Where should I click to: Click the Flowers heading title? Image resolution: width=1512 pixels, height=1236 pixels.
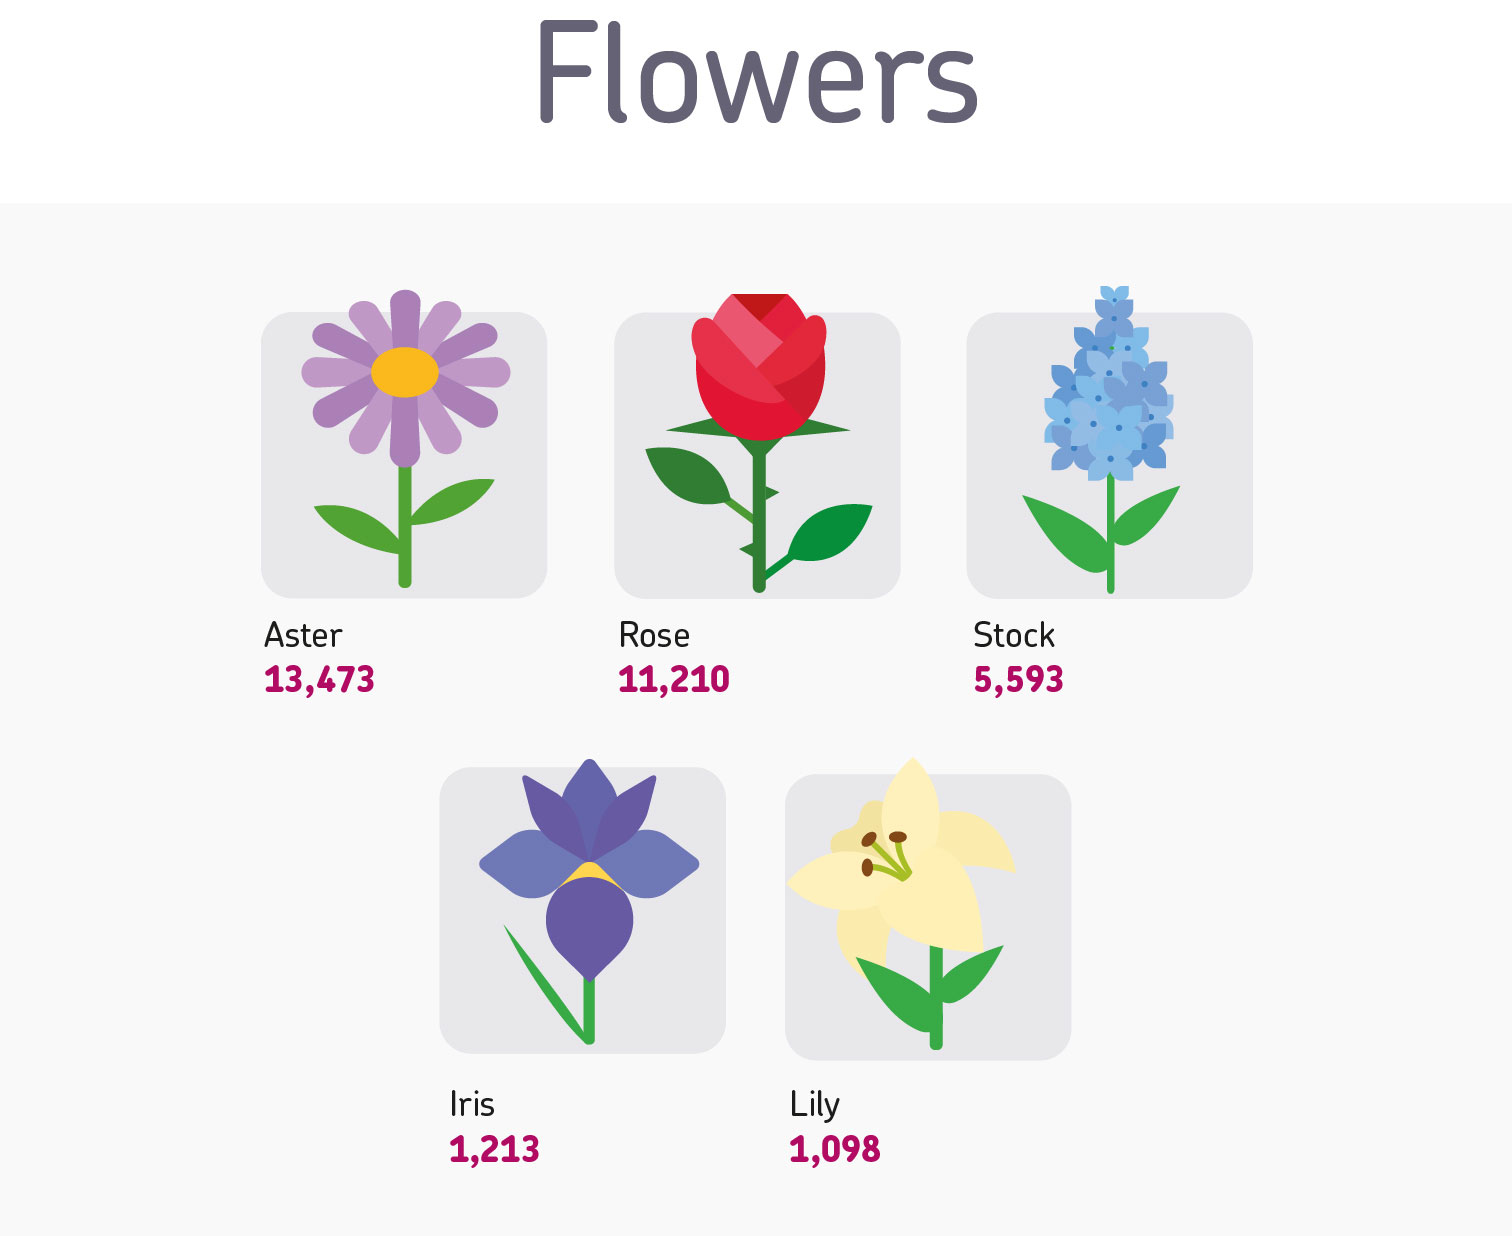[x=757, y=73]
